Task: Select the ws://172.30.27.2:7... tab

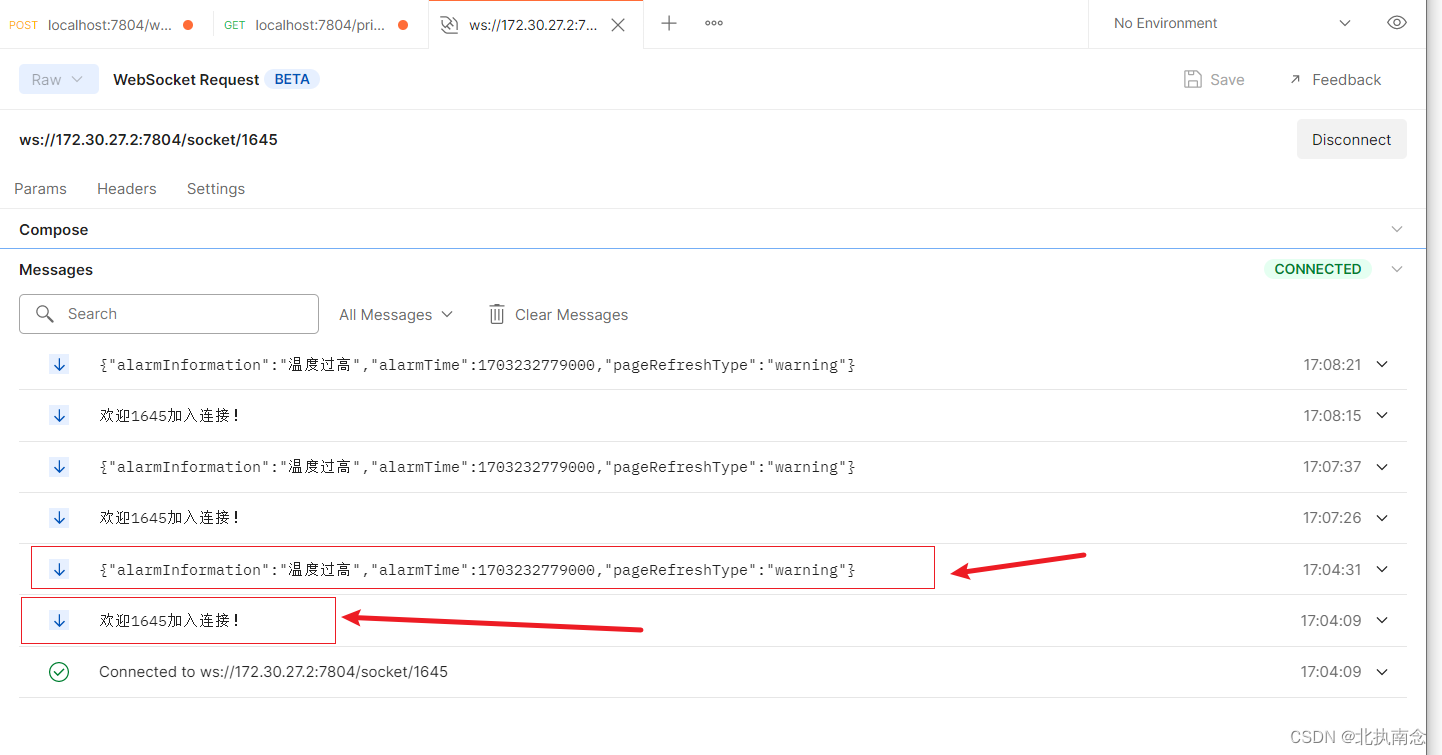Action: pyautogui.click(x=535, y=25)
